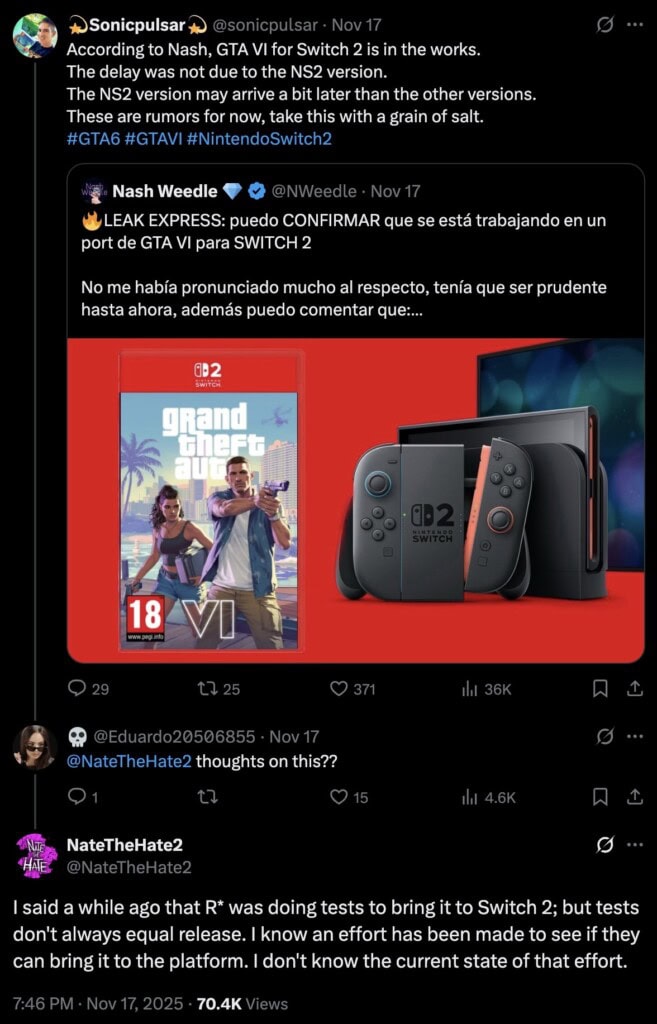Open more options on NateTheHate2's tweet
The image size is (657, 1024).
[635, 845]
